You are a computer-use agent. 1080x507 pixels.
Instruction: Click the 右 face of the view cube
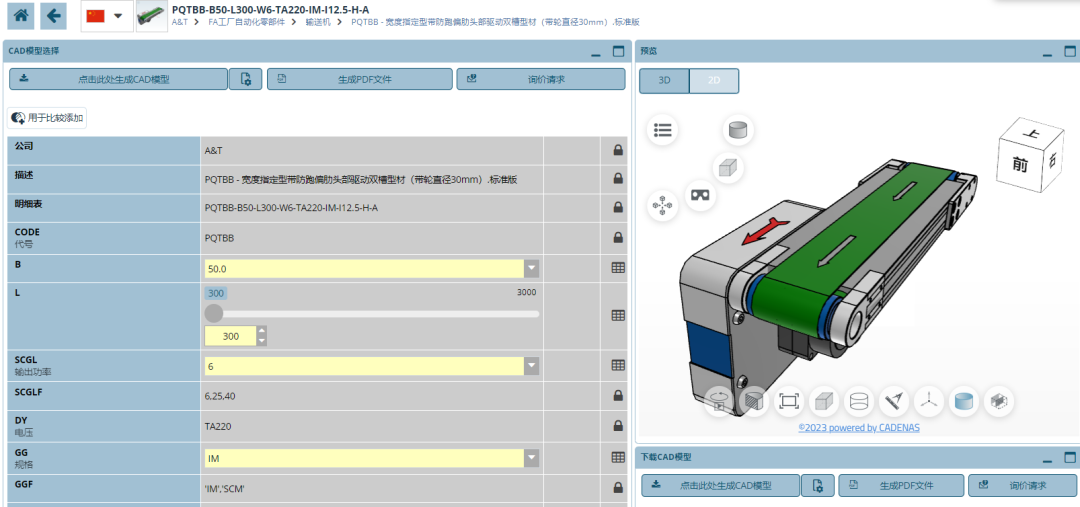pos(1052,161)
